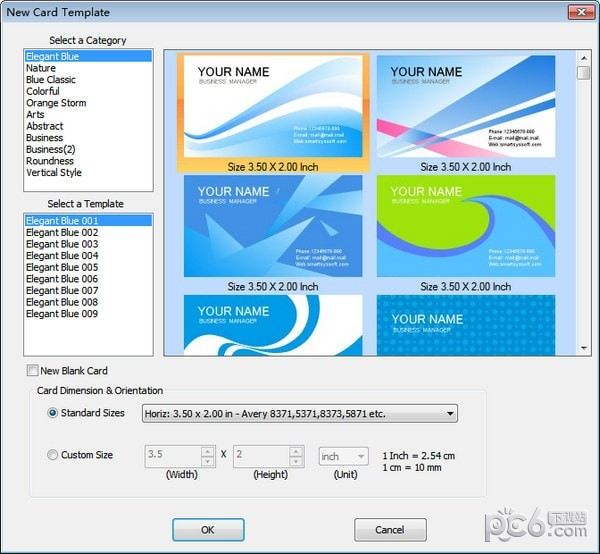This screenshot has width=600, height=554.
Task: Click the OK button
Action: [208, 530]
